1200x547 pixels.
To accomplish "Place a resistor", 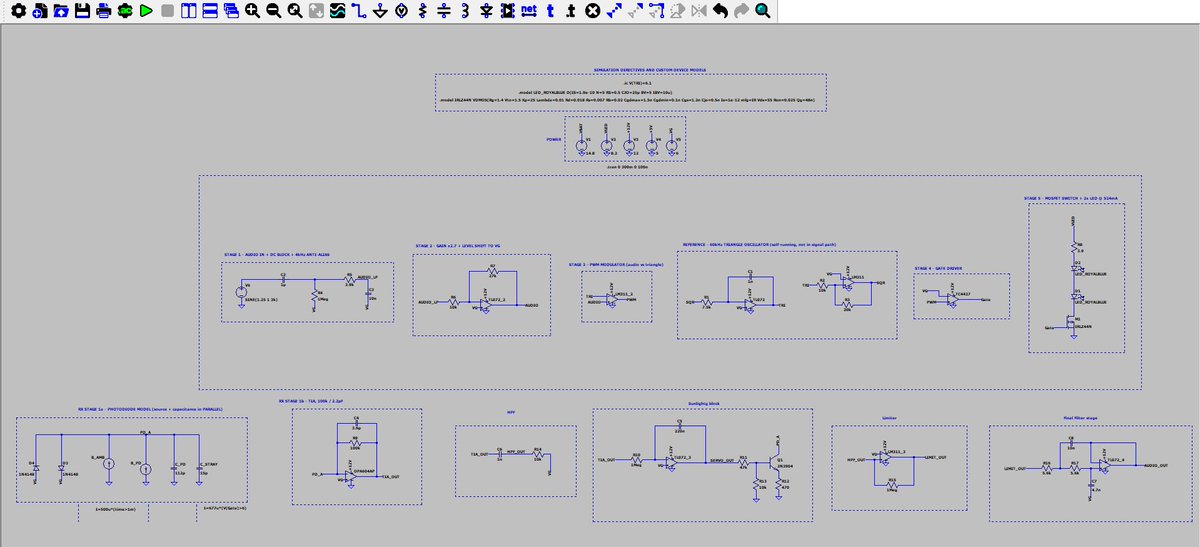I will [422, 11].
